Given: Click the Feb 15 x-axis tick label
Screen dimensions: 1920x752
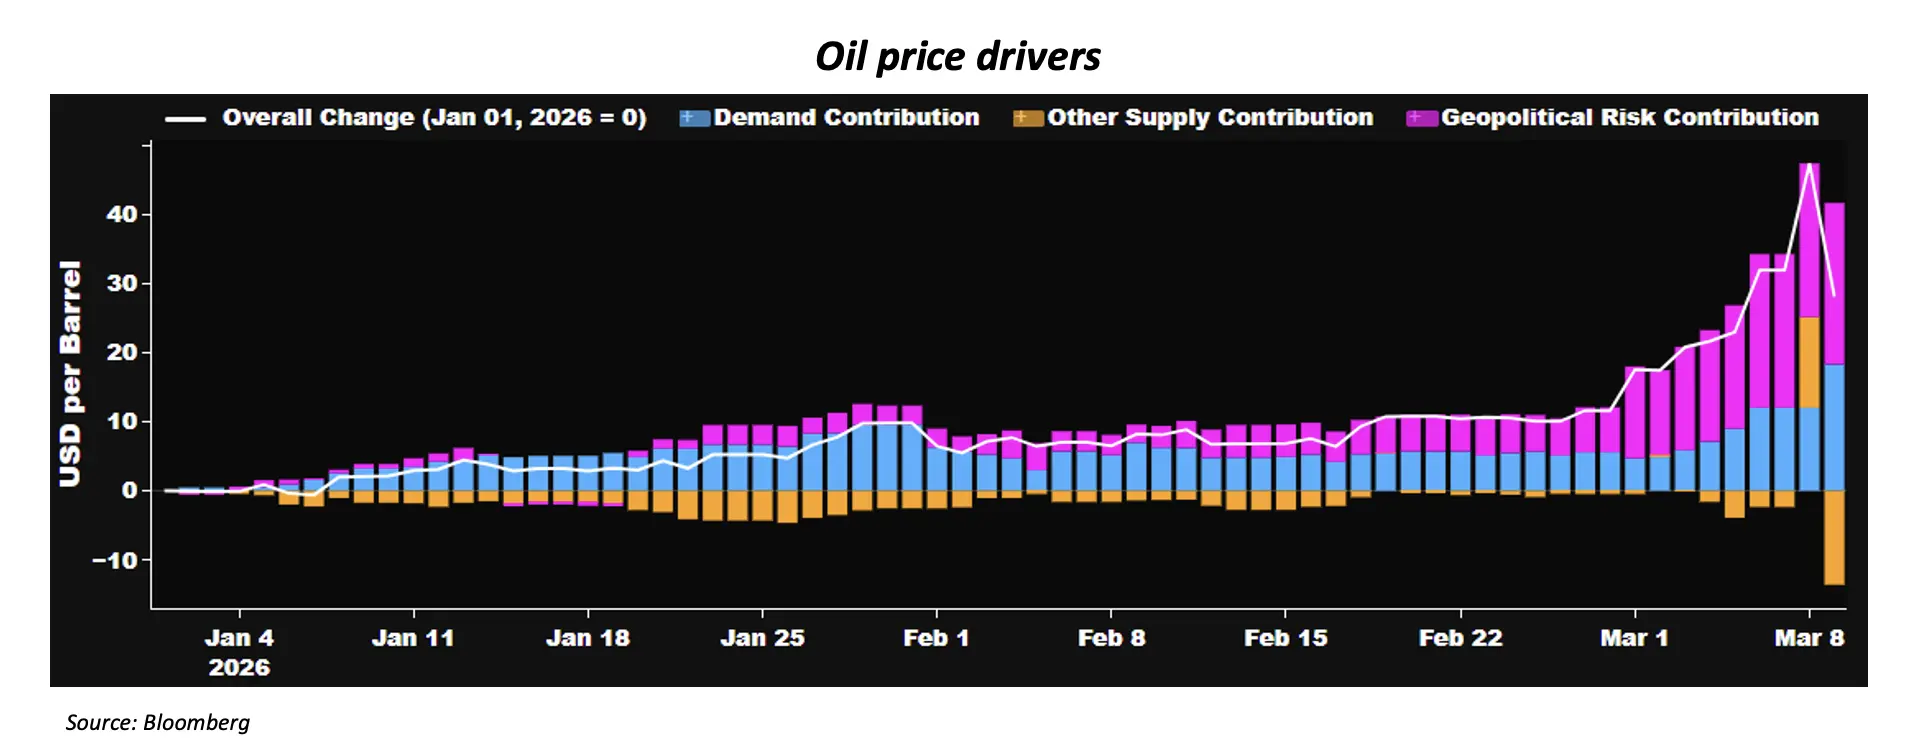Looking at the screenshot, I should [x=1285, y=638].
